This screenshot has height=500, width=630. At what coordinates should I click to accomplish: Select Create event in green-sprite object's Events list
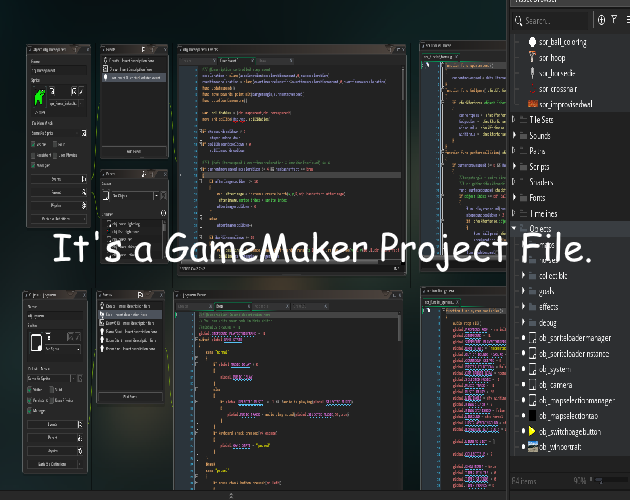(132, 60)
